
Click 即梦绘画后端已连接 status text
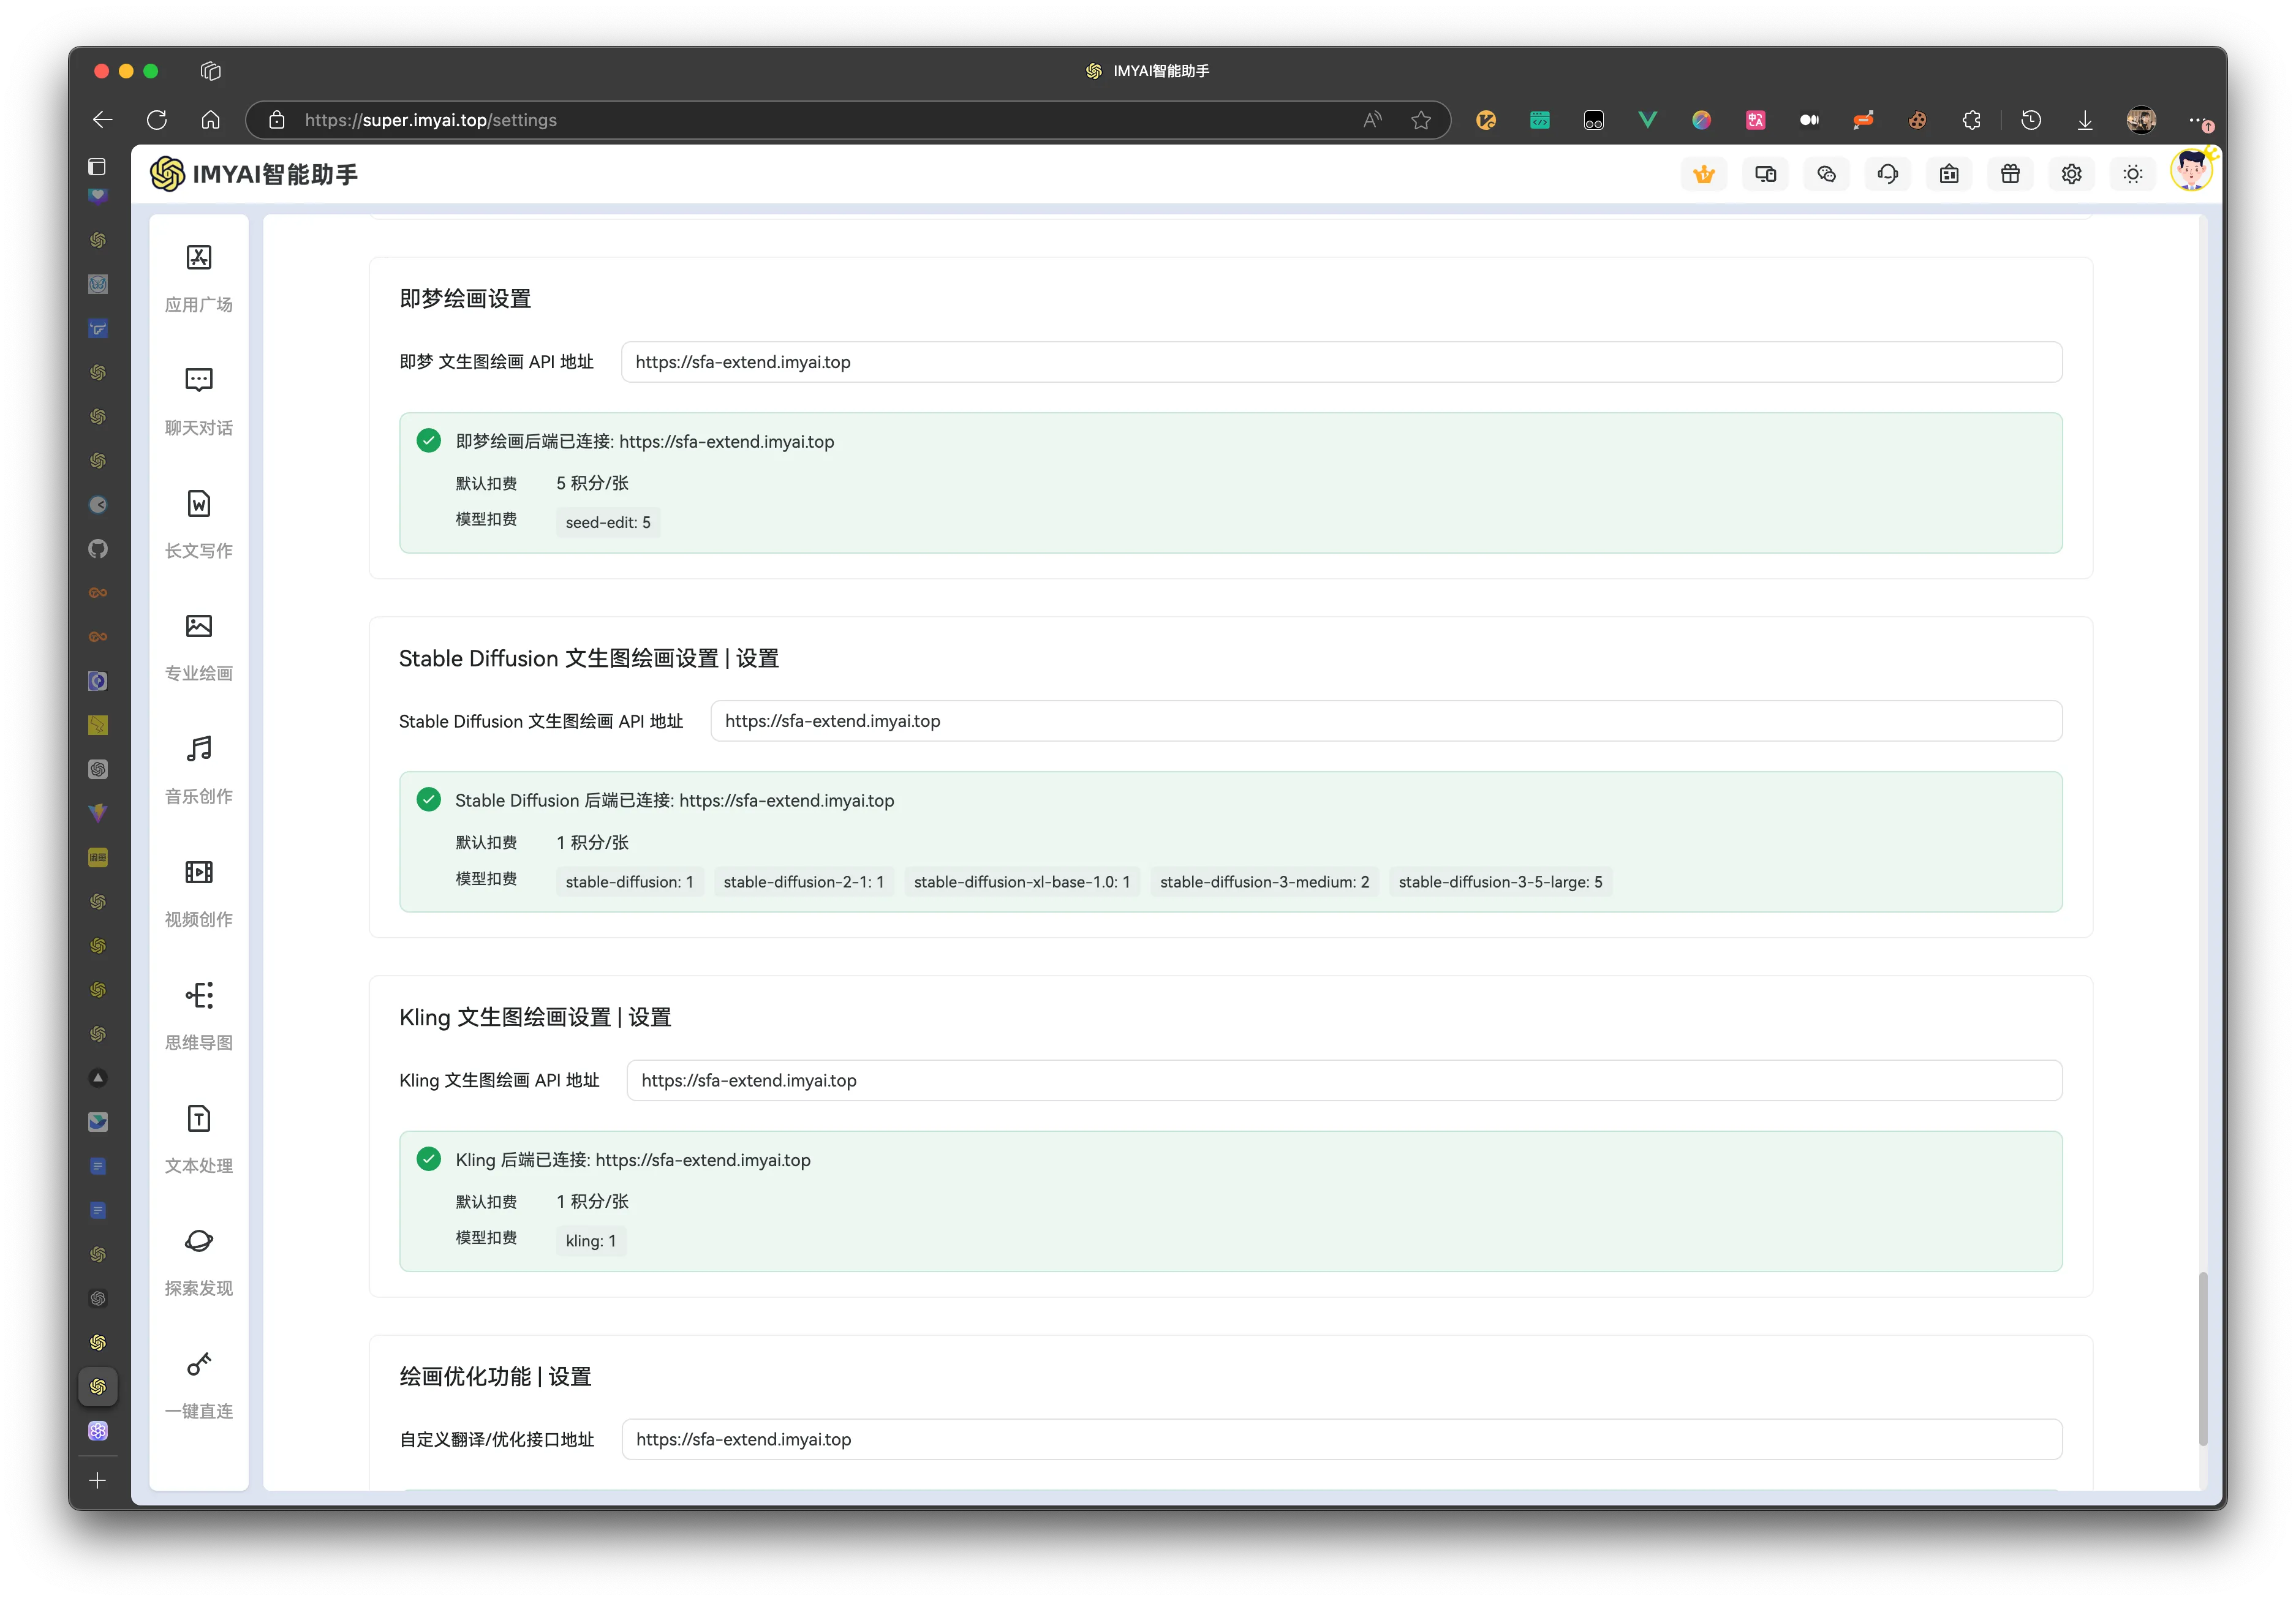click(644, 441)
